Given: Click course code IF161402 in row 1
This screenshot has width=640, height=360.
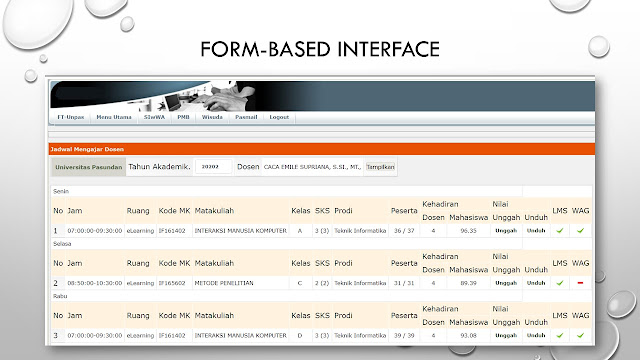Looking at the screenshot, I should point(172,231).
